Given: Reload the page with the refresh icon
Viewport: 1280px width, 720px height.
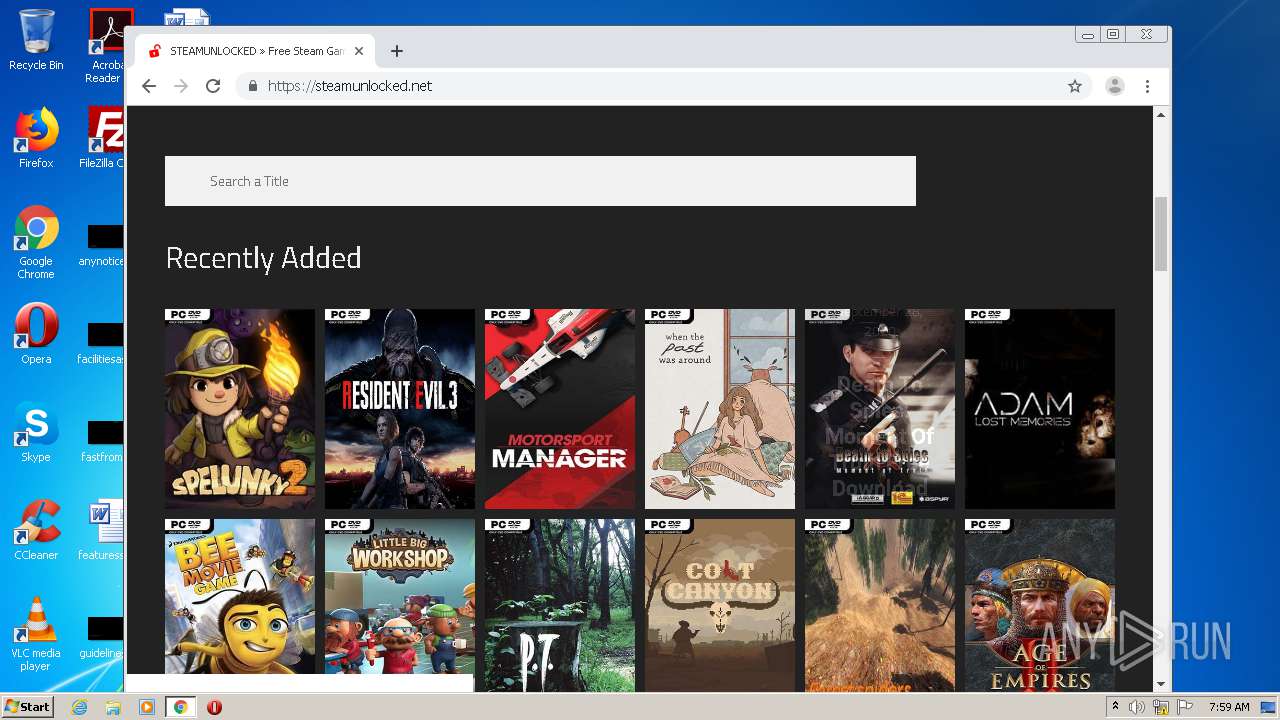Looking at the screenshot, I should click(213, 86).
